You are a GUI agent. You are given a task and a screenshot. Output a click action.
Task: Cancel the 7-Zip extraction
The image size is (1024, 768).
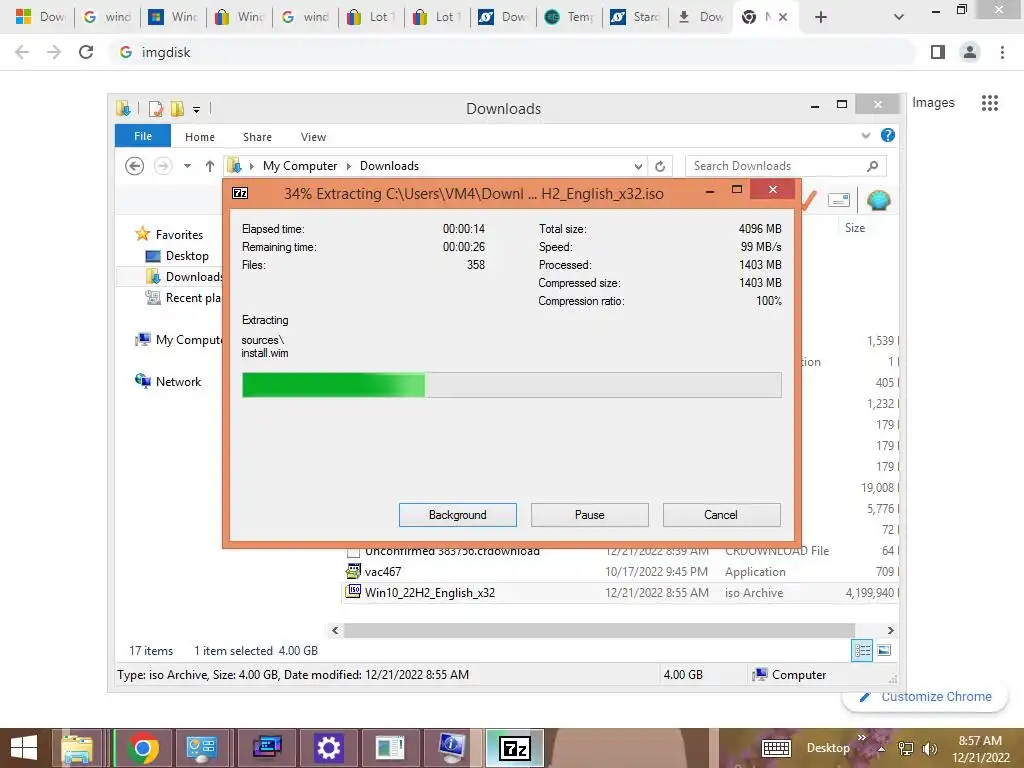click(721, 515)
